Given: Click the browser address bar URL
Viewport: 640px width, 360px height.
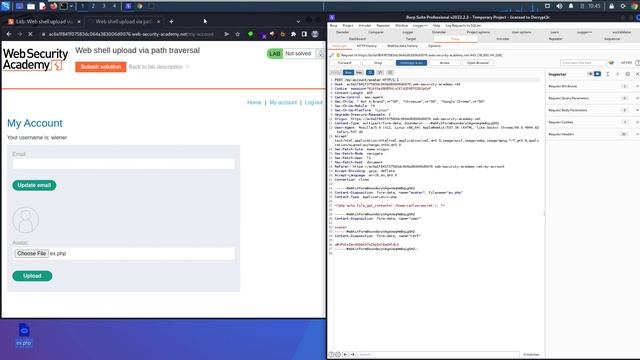Looking at the screenshot, I should point(131,34).
